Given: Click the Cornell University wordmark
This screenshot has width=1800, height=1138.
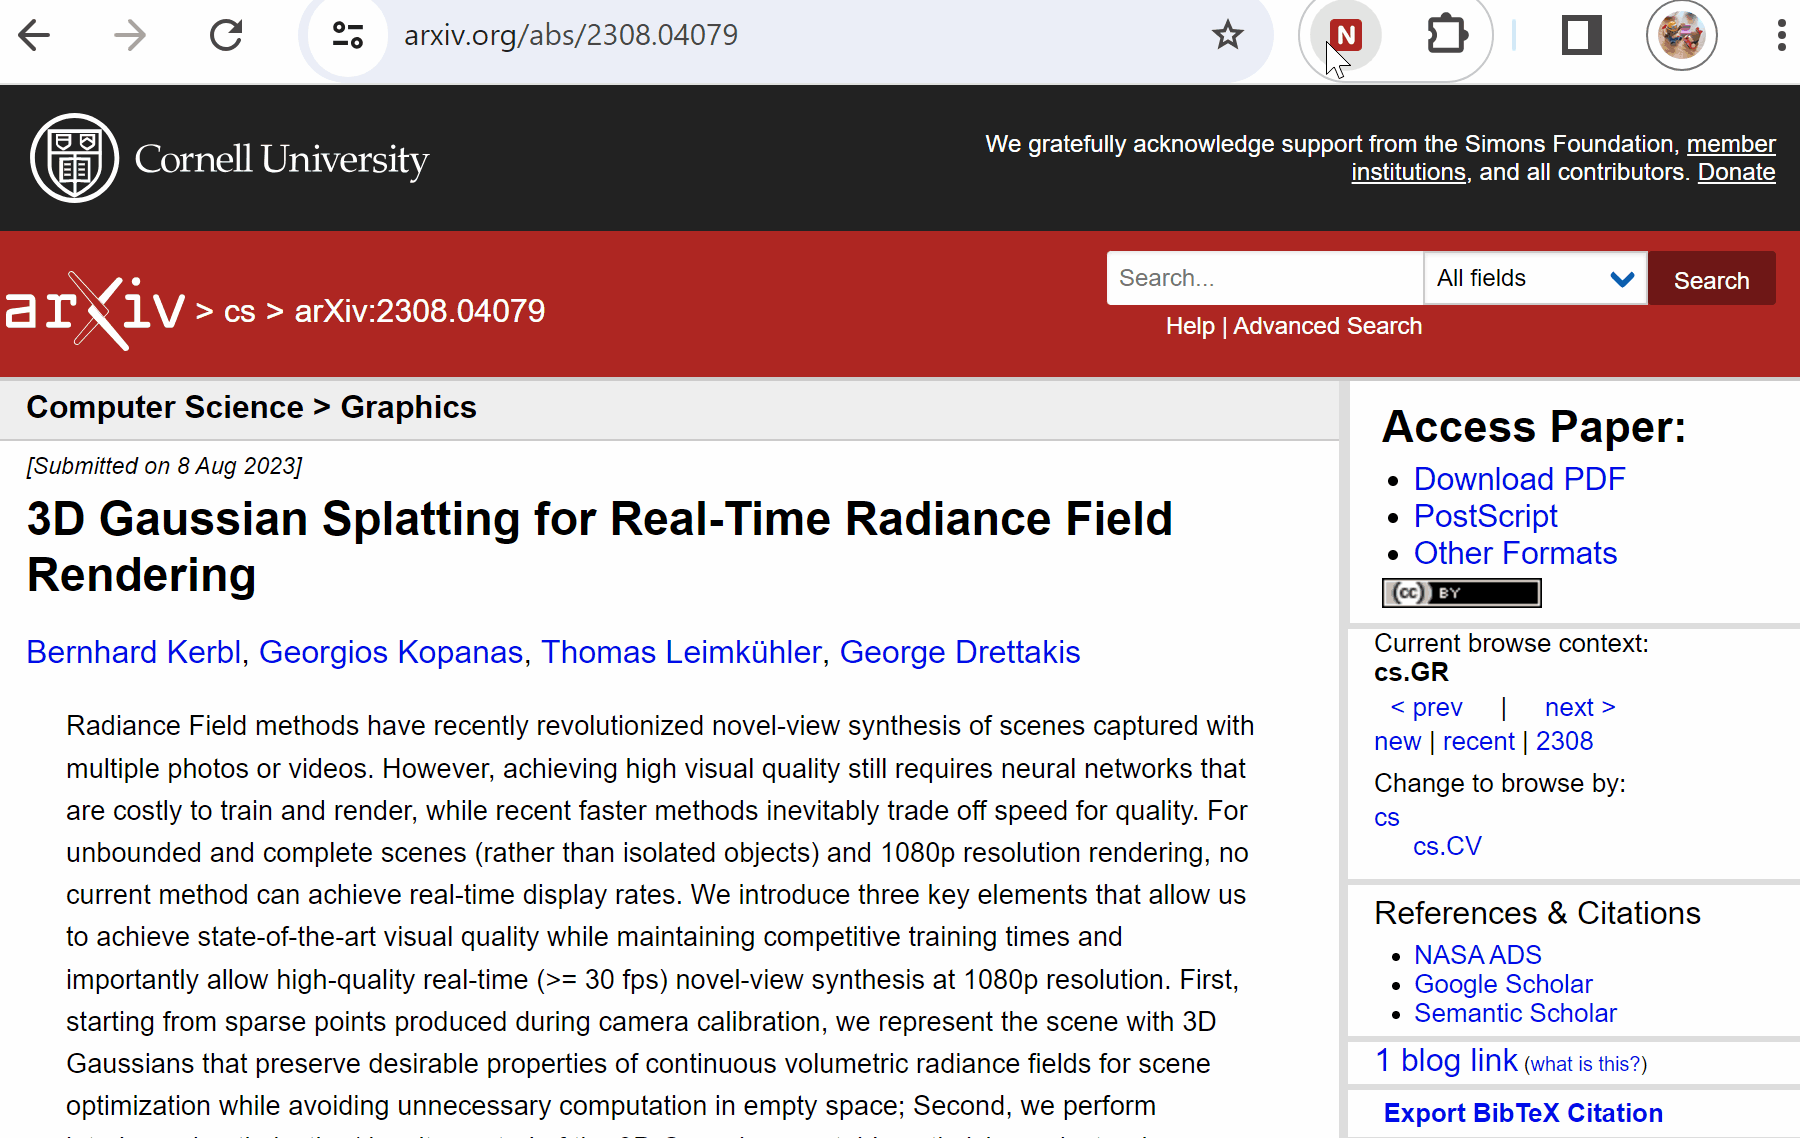Looking at the screenshot, I should tap(281, 159).
